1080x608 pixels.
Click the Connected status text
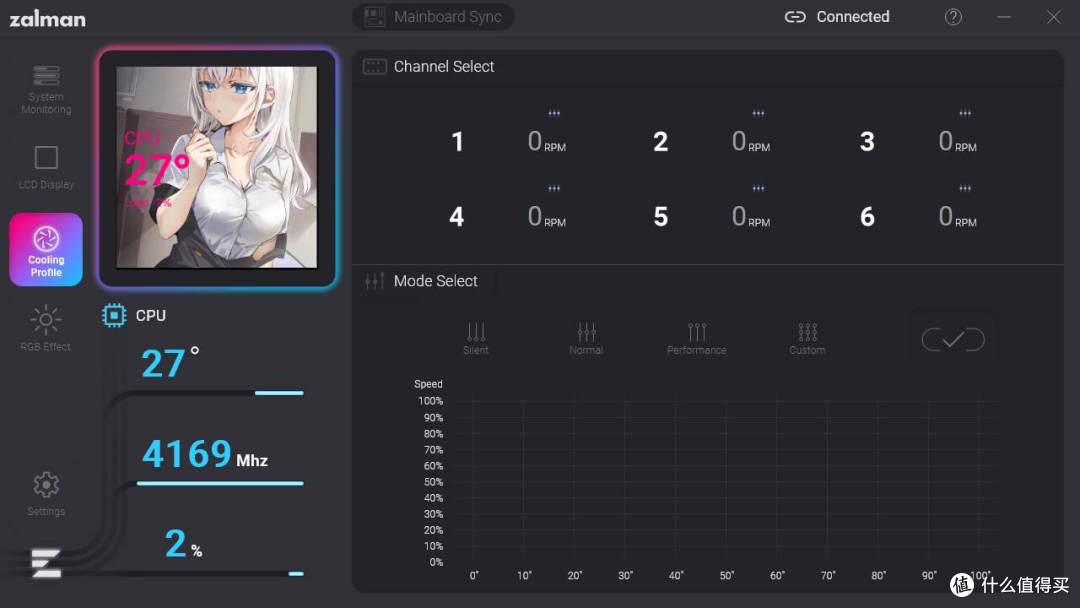[853, 17]
